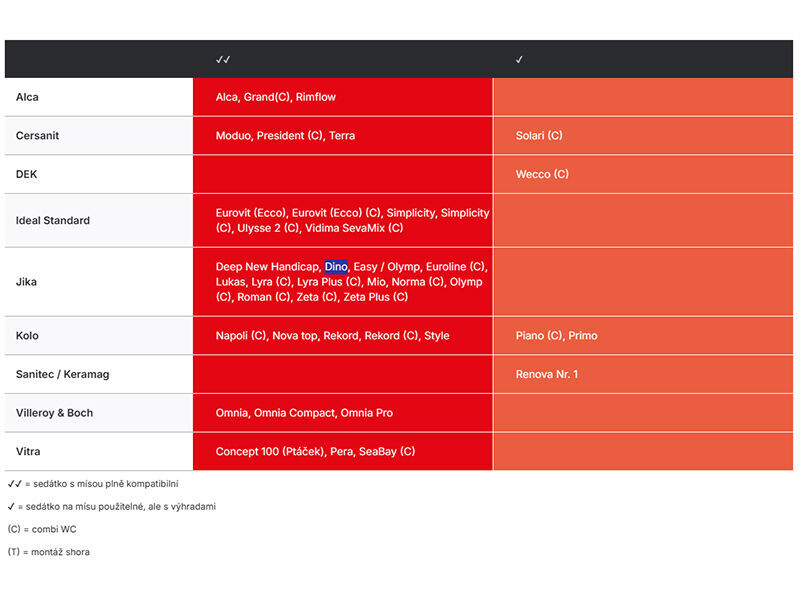Select the Alca brand row label

click(x=27, y=97)
